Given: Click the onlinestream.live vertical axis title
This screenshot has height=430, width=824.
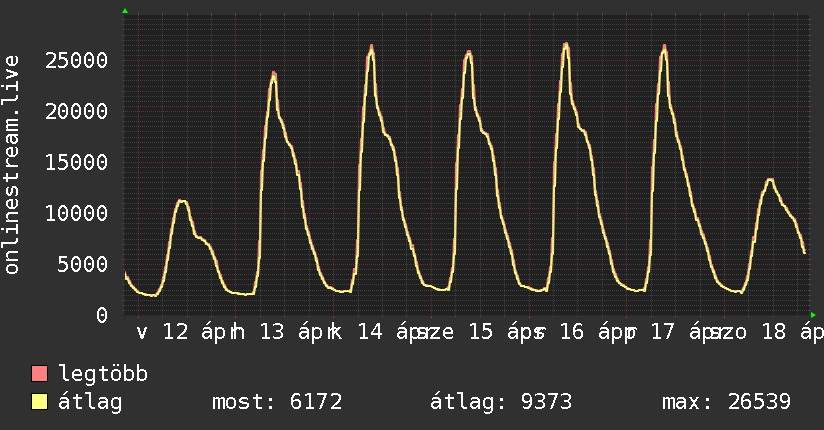Looking at the screenshot, I should (x=11, y=165).
